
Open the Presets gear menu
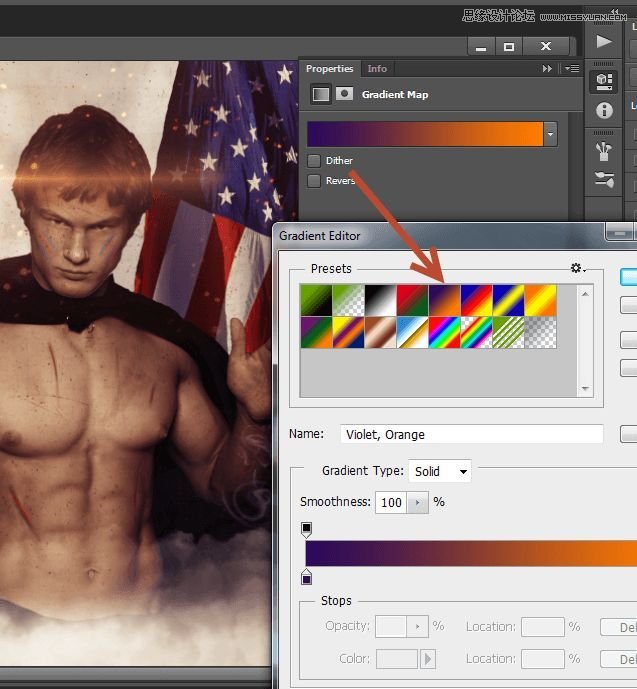coord(577,268)
